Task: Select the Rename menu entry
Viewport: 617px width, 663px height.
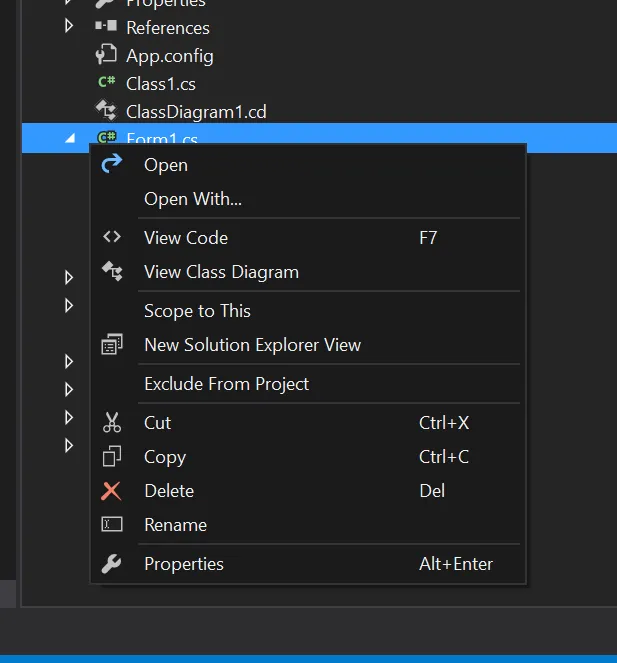Action: point(175,525)
